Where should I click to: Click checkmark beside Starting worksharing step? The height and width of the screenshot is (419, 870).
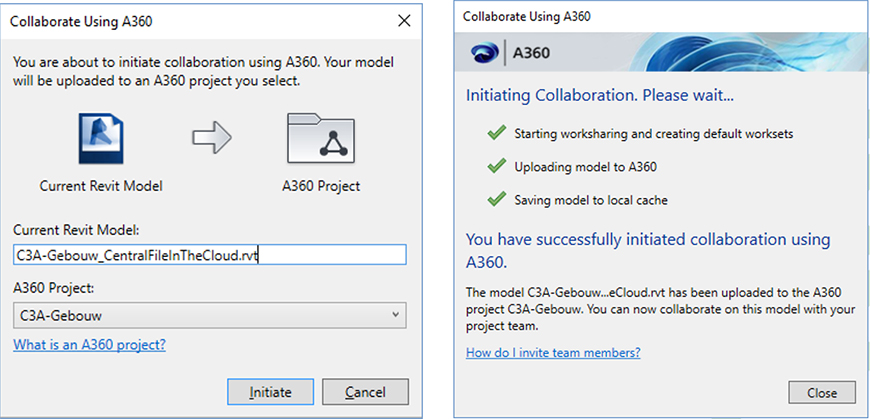[x=496, y=133]
